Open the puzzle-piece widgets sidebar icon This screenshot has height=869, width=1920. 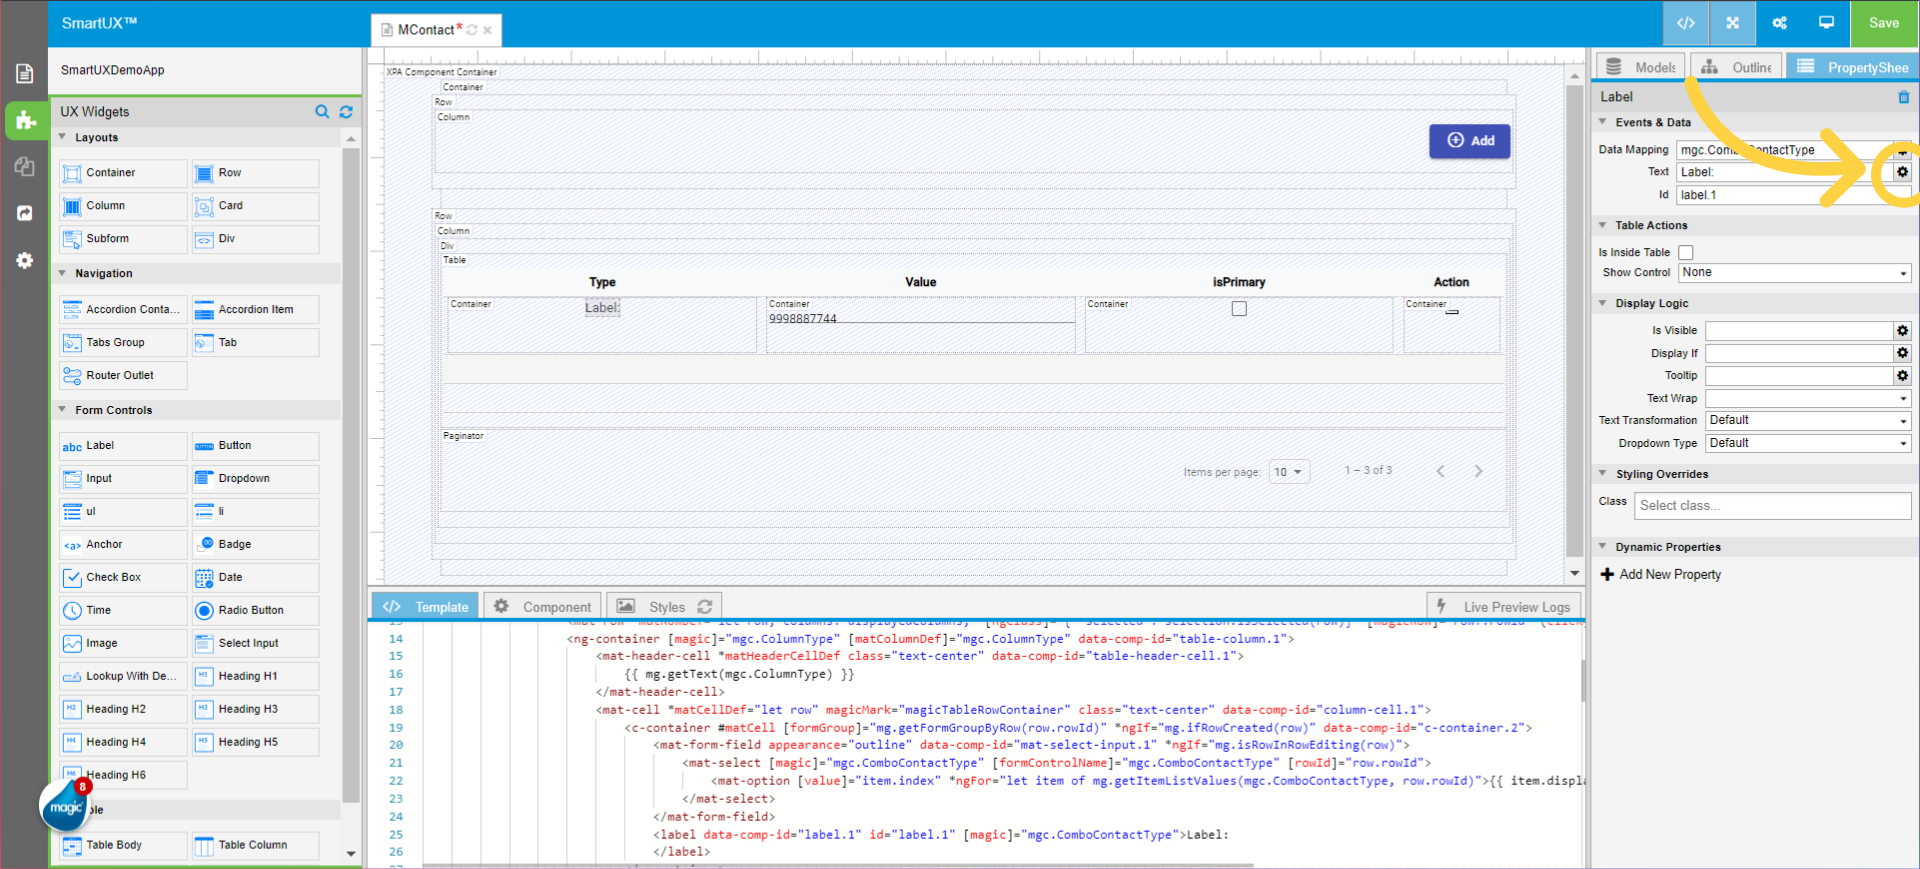(24, 121)
